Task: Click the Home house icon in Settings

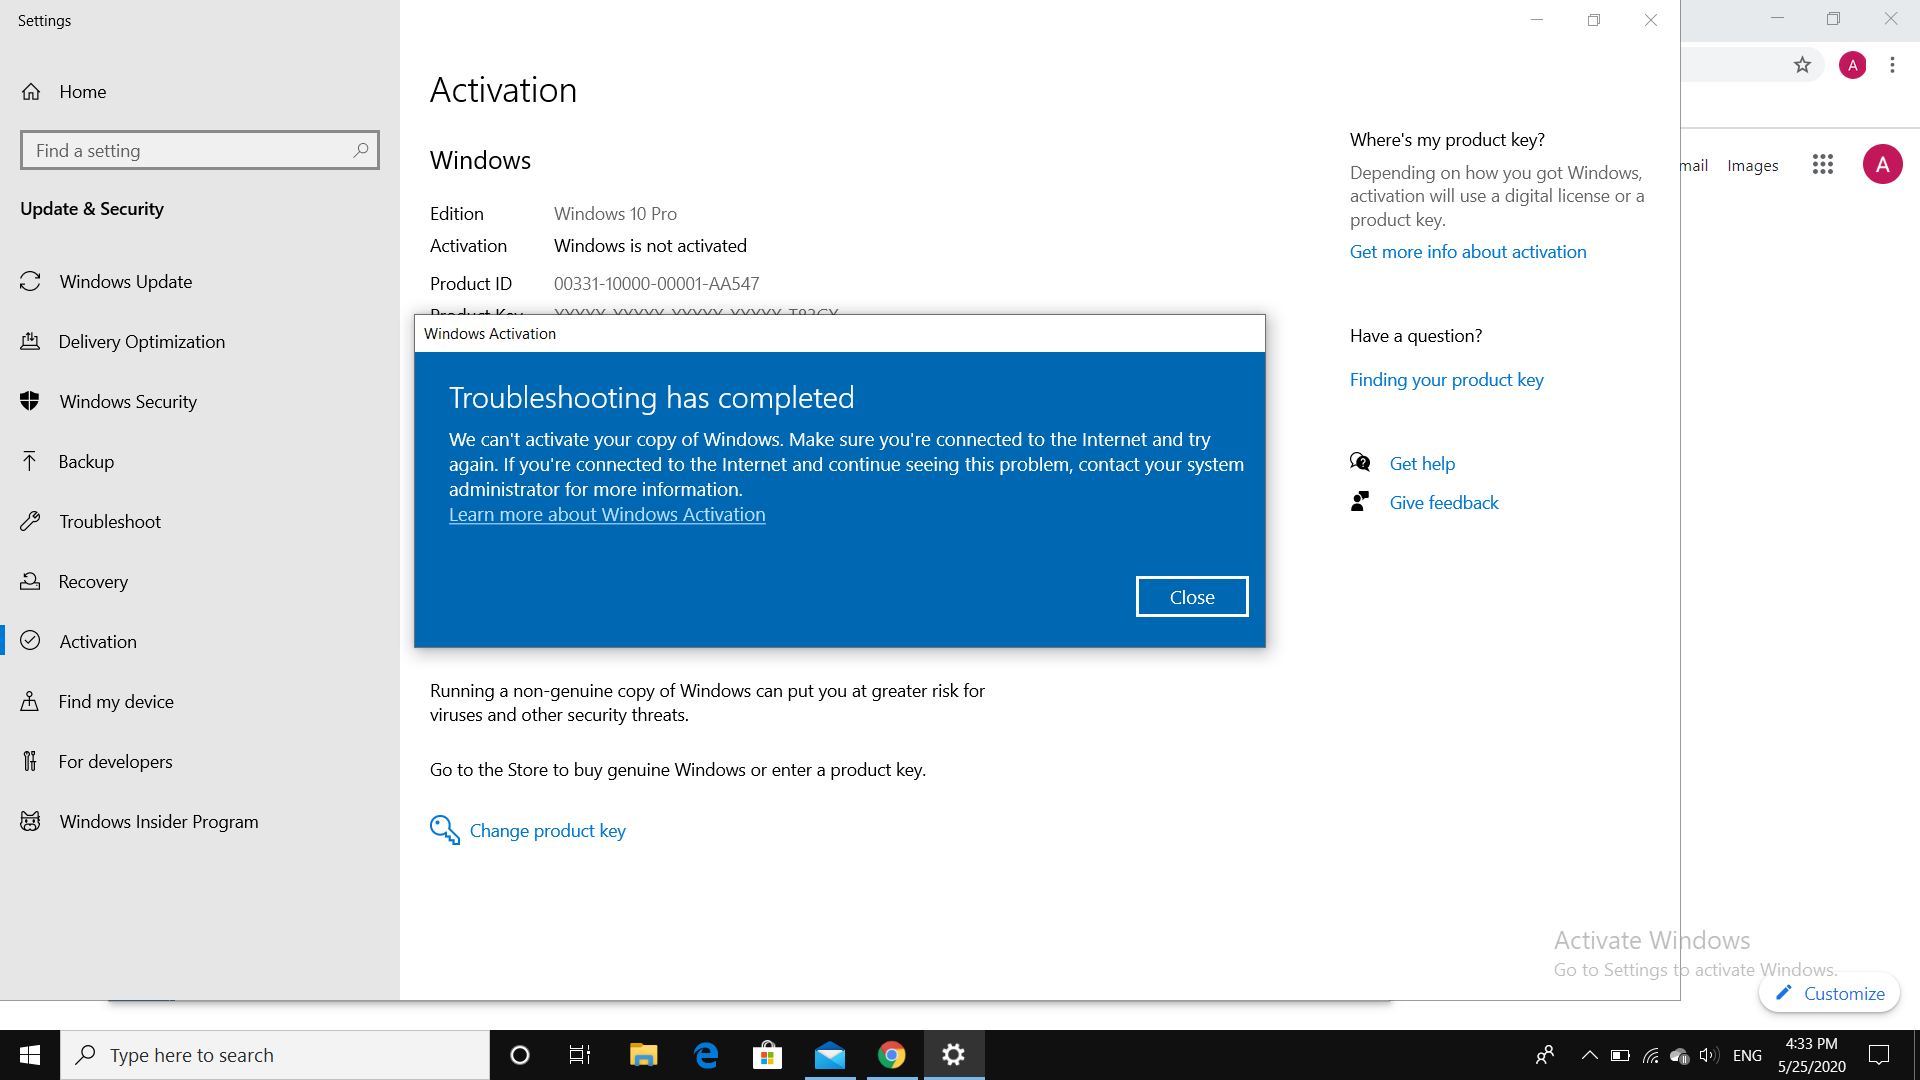Action: click(31, 91)
